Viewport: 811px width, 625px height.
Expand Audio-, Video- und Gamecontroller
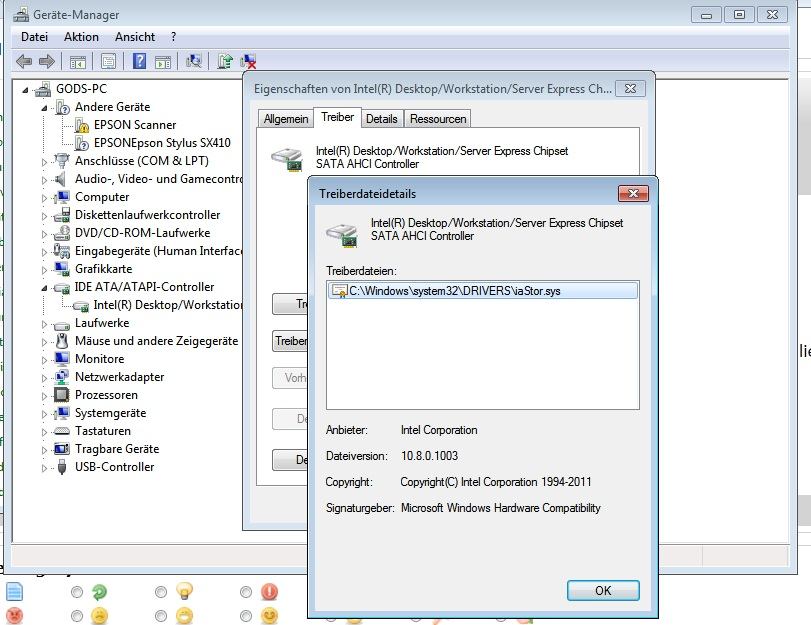click(44, 180)
